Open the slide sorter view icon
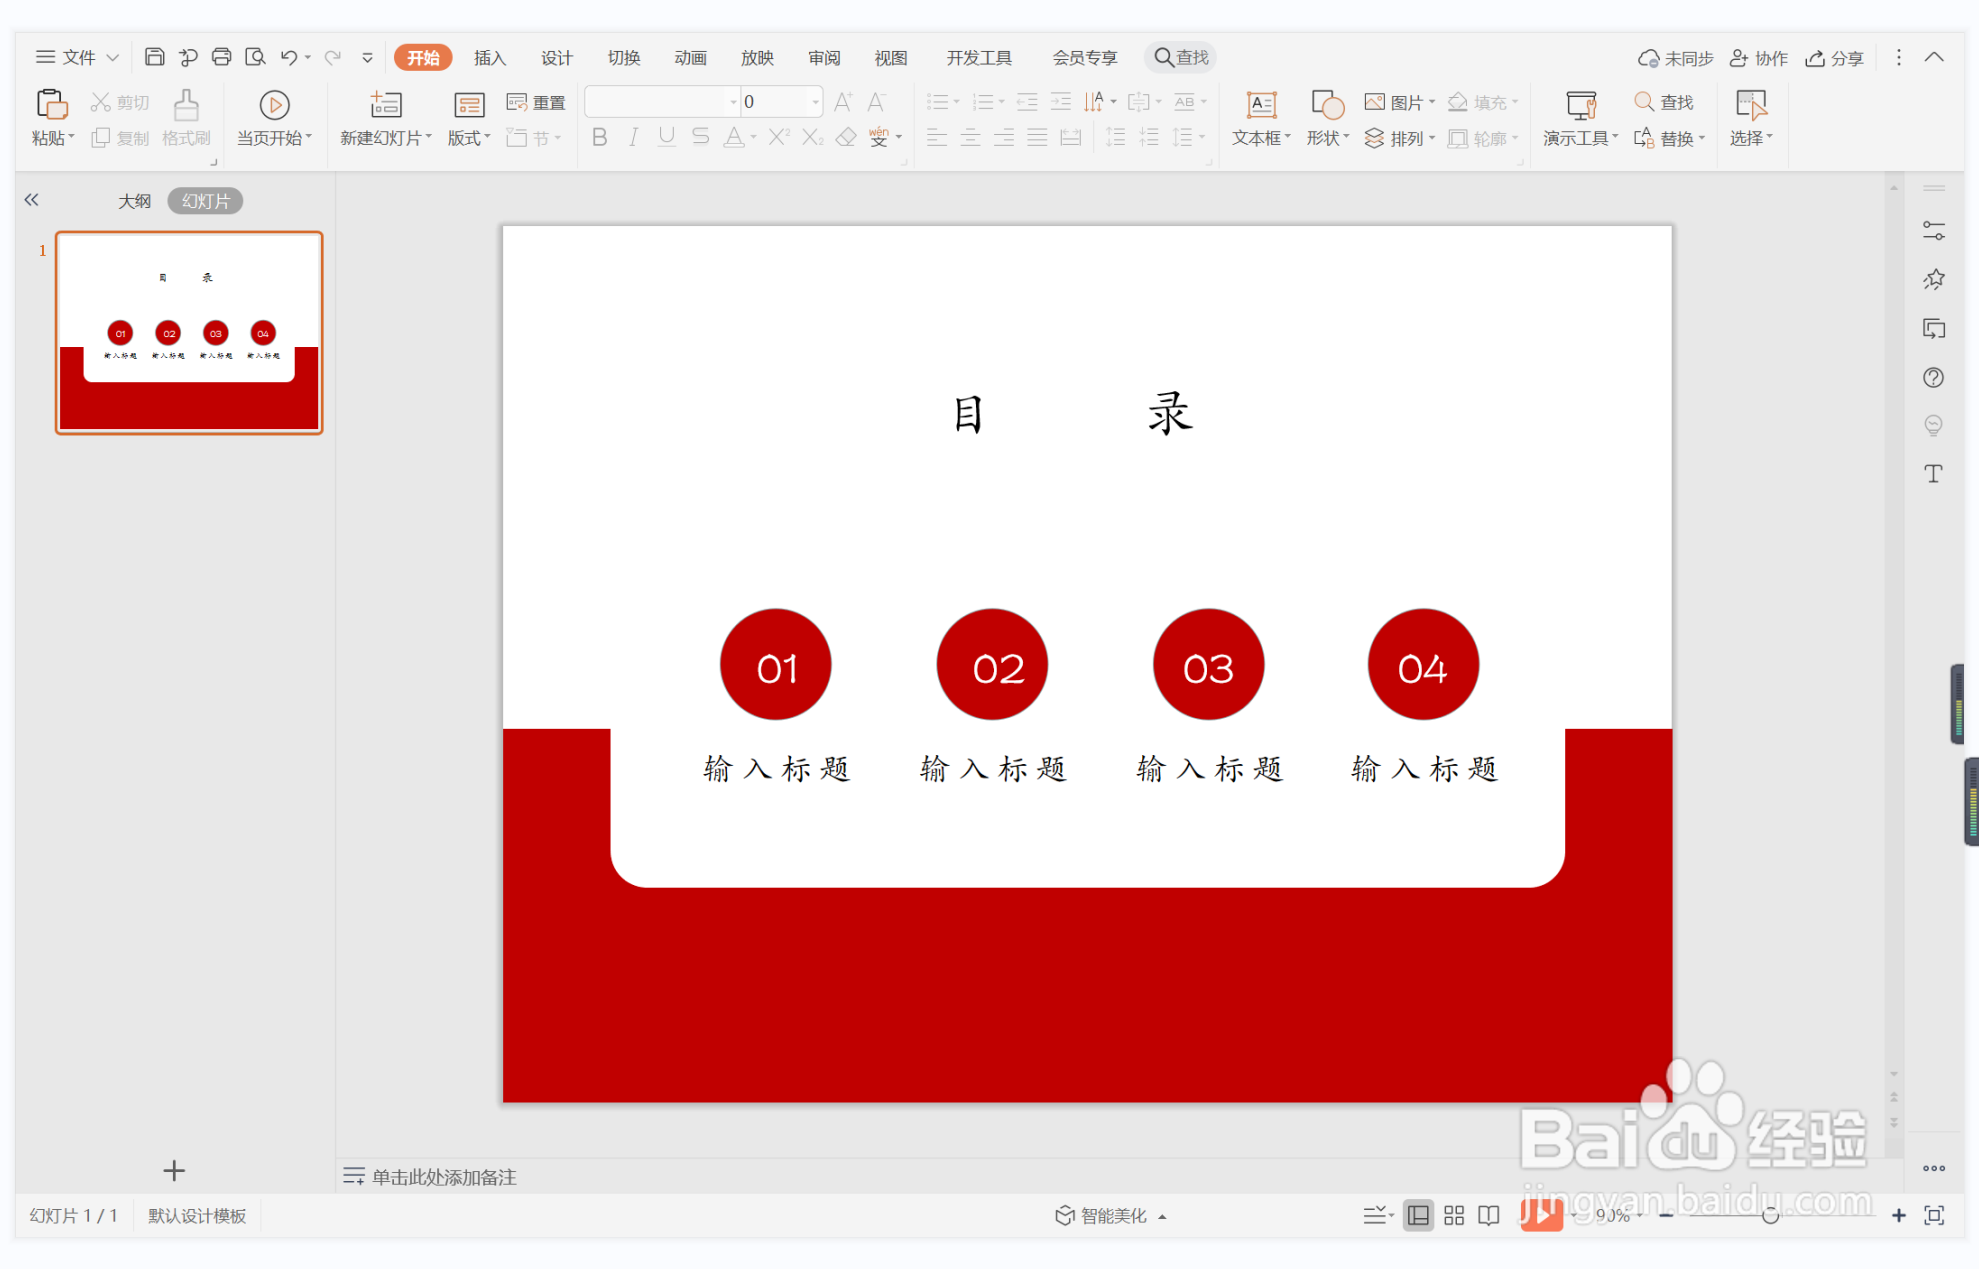 point(1453,1216)
